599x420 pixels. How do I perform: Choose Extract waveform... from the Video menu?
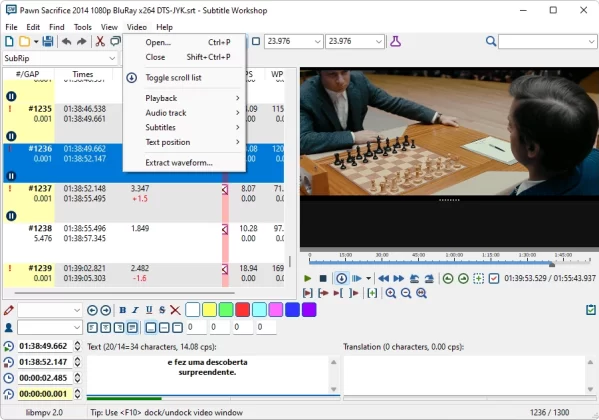[184, 162]
